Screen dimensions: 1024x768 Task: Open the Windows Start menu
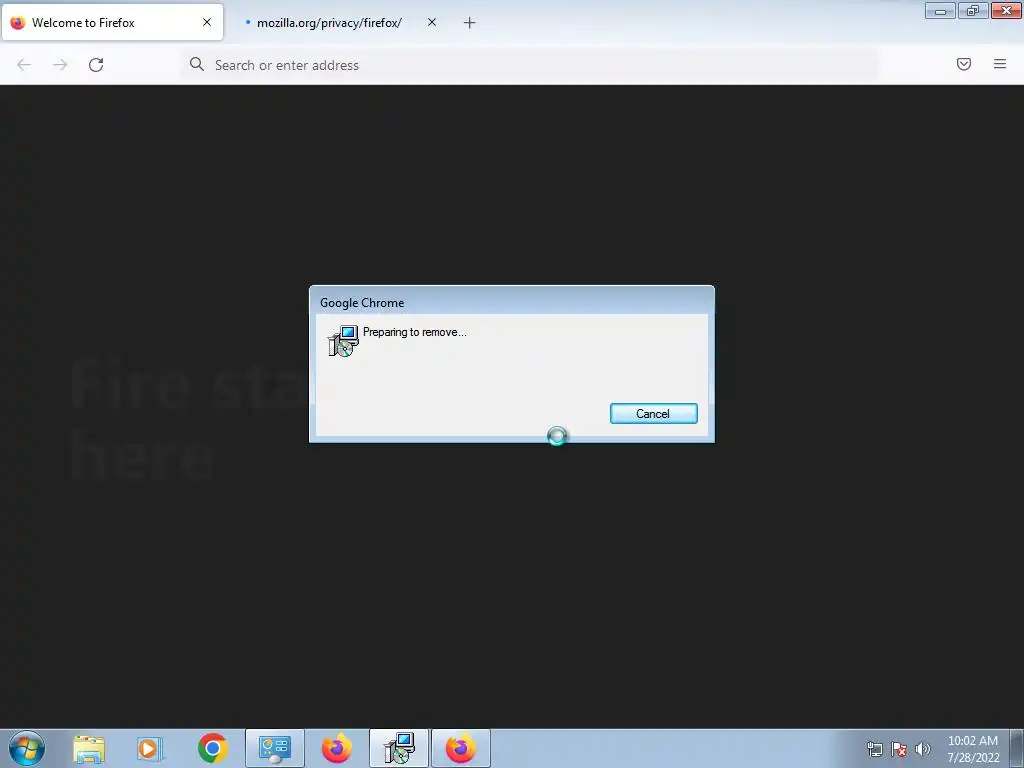27,748
